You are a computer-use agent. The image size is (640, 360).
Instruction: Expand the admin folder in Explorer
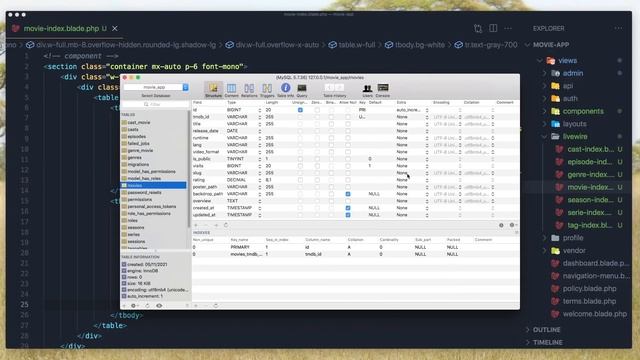[544, 73]
